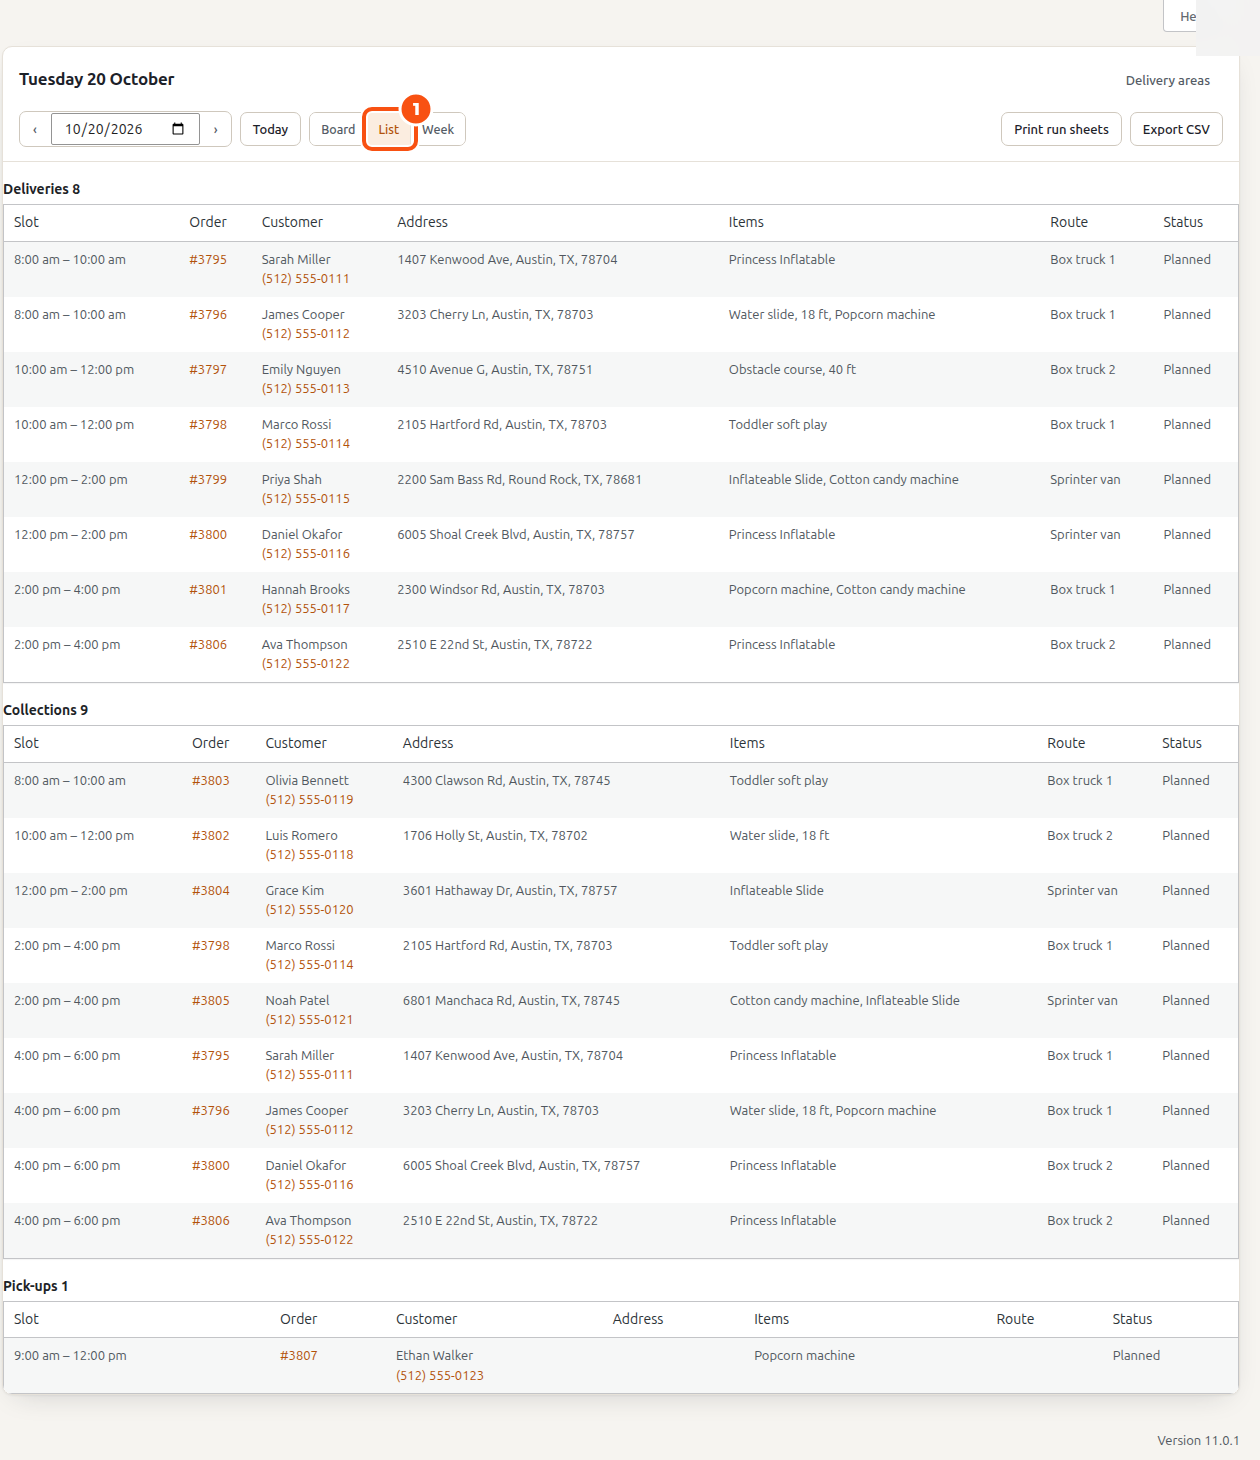Call Olivia Bennett phone (512) 555-0119
The image size is (1260, 1460).
[309, 799]
